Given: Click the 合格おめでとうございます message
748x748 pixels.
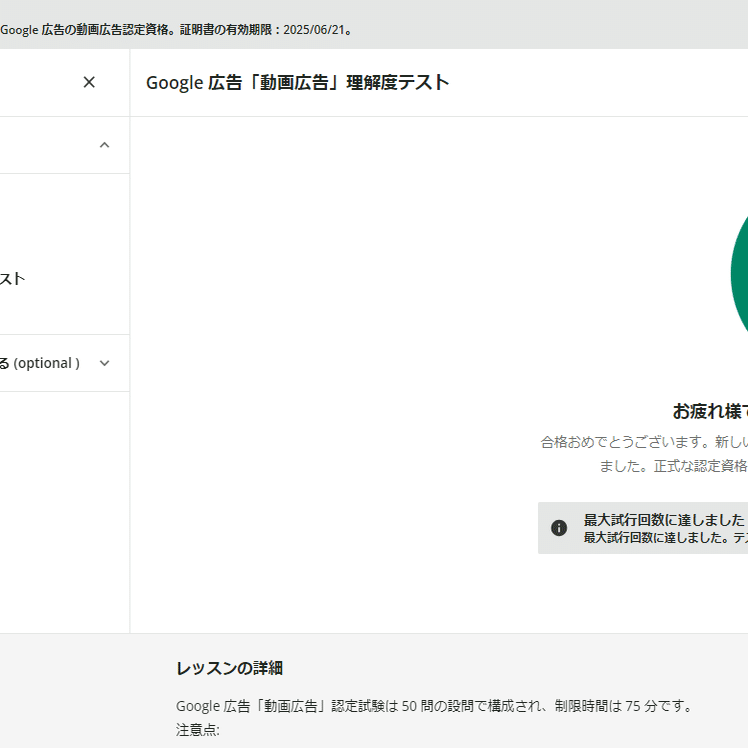Looking at the screenshot, I should [644, 442].
